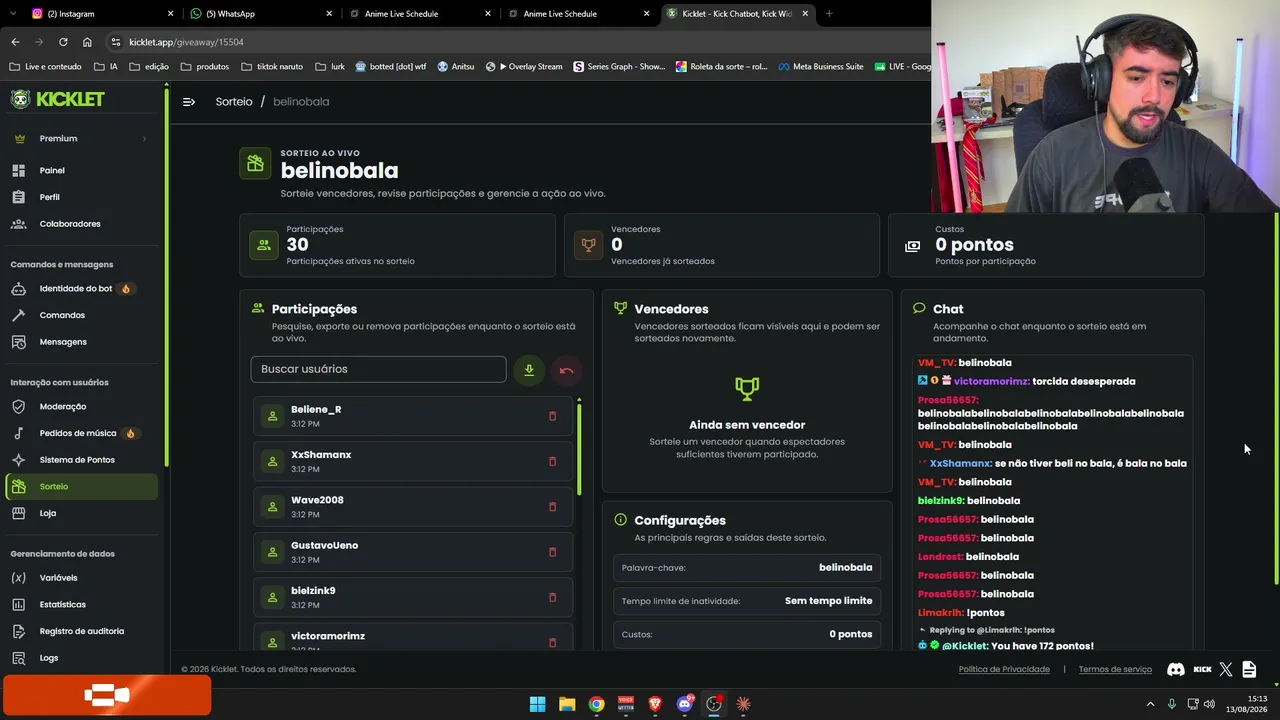Switch to the WhatsApp browser tab
Image resolution: width=1280 pixels, height=720 pixels.
[261, 14]
